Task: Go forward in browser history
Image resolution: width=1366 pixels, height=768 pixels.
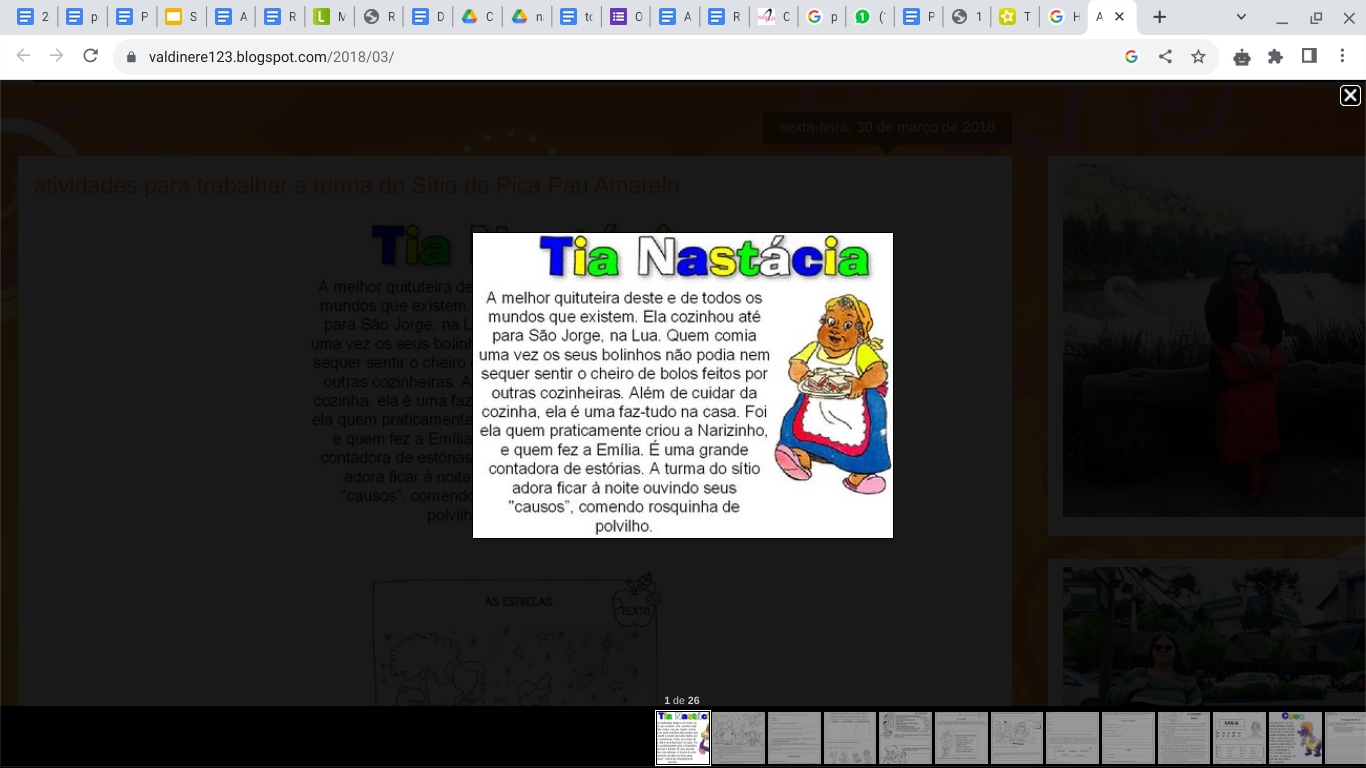Action: click(57, 57)
